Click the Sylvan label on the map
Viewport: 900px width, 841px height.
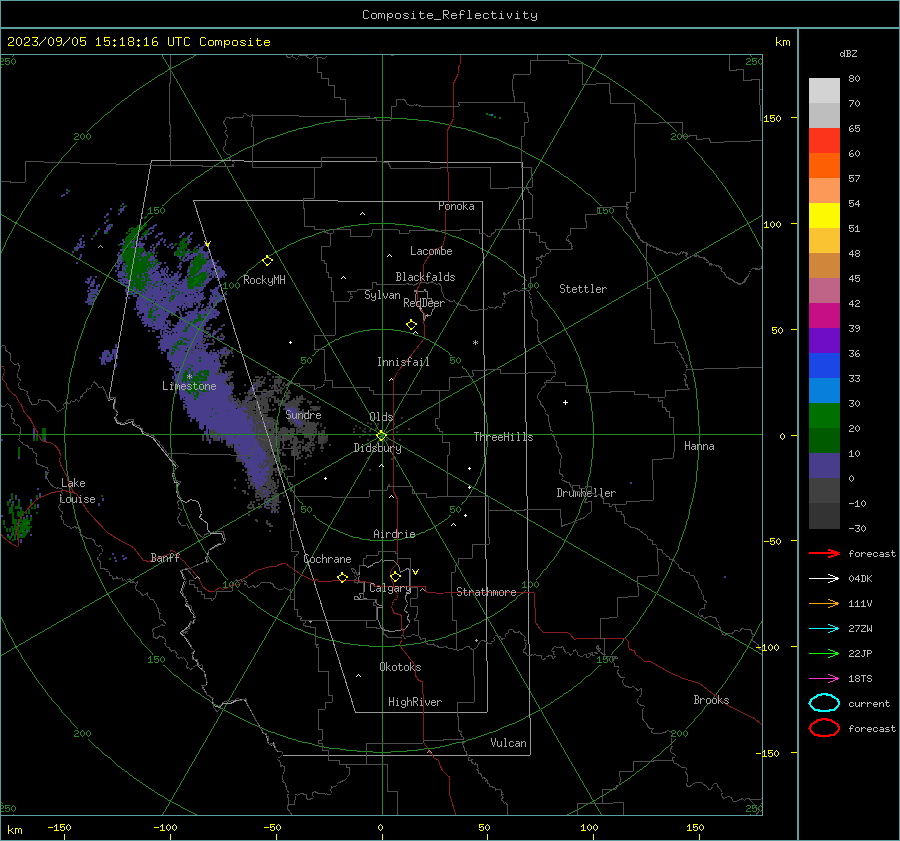382,295
